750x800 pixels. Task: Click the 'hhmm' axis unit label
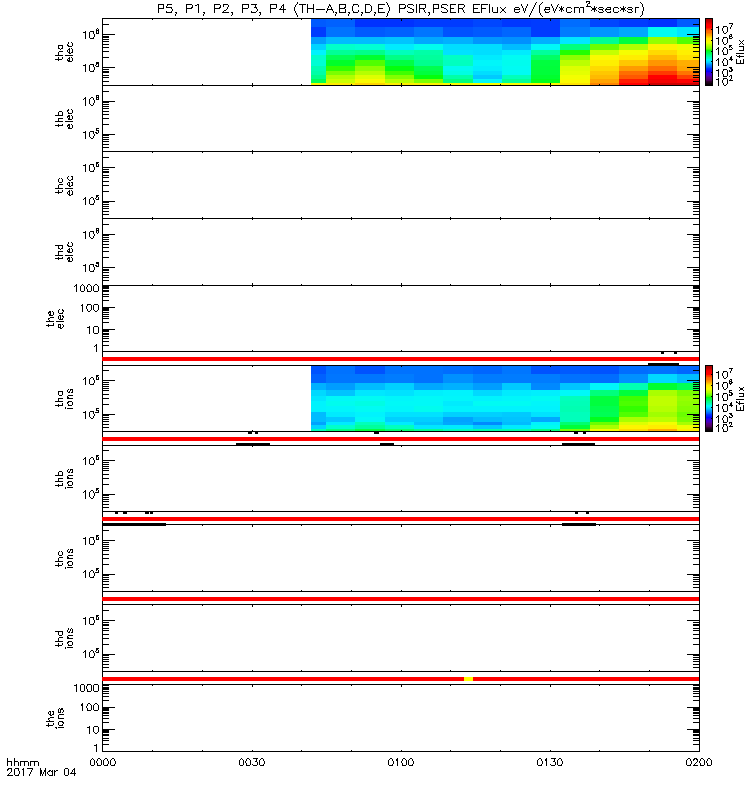pos(22,763)
